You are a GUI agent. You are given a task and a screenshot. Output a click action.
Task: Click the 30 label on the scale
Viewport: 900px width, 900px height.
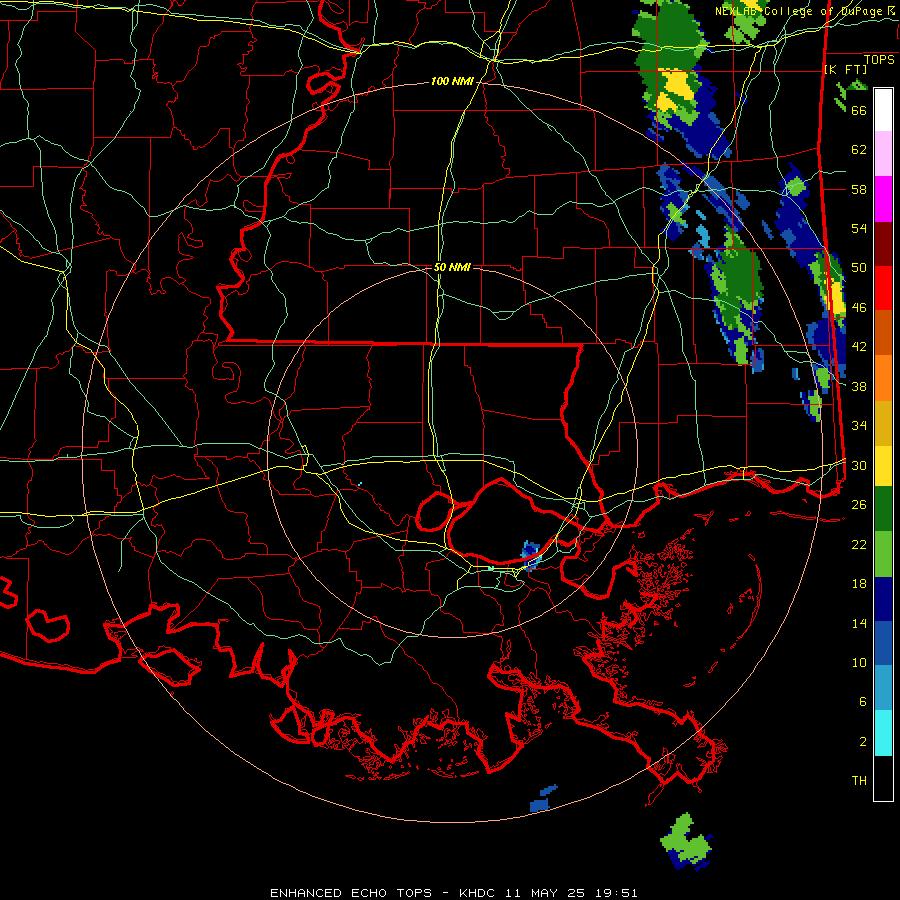pyautogui.click(x=859, y=465)
